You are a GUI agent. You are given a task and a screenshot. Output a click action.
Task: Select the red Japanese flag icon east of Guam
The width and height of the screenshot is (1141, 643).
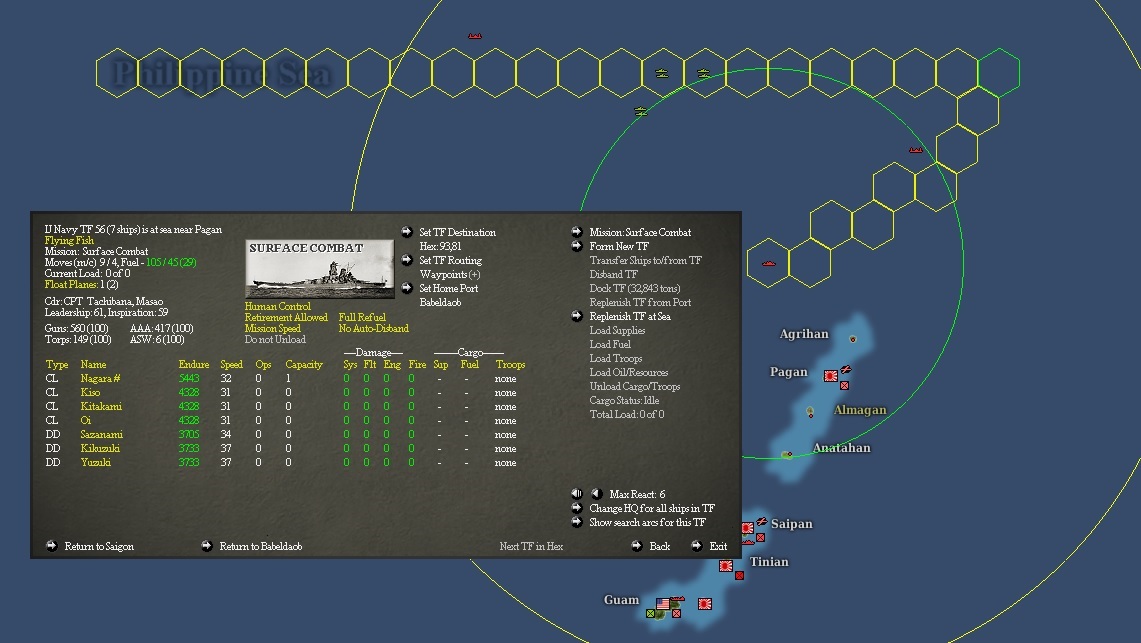click(704, 604)
